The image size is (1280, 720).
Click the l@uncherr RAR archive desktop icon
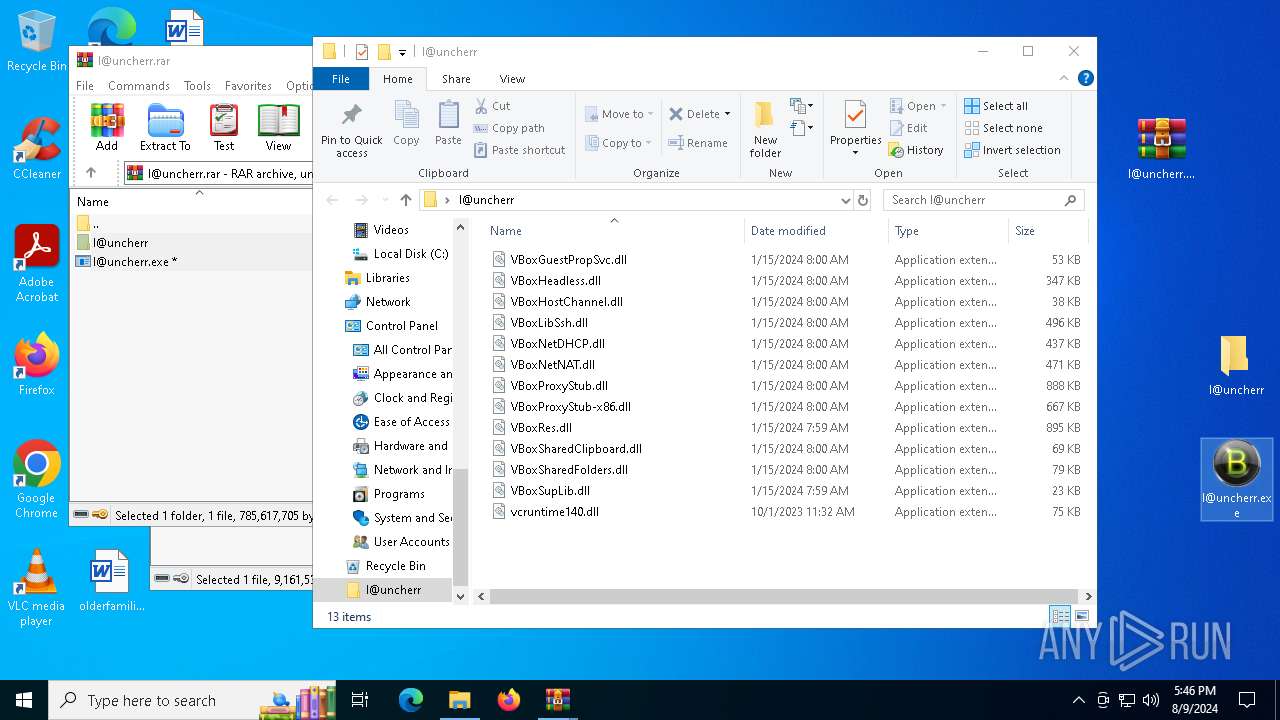1162,148
